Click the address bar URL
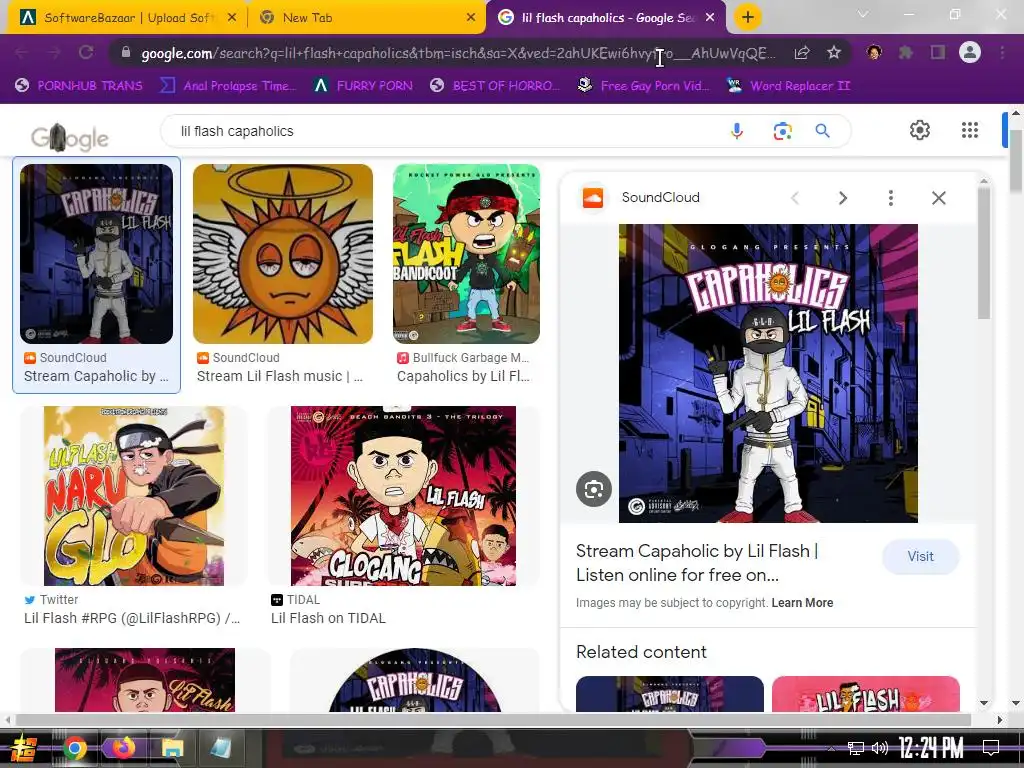The height and width of the screenshot is (768, 1024). point(458,53)
